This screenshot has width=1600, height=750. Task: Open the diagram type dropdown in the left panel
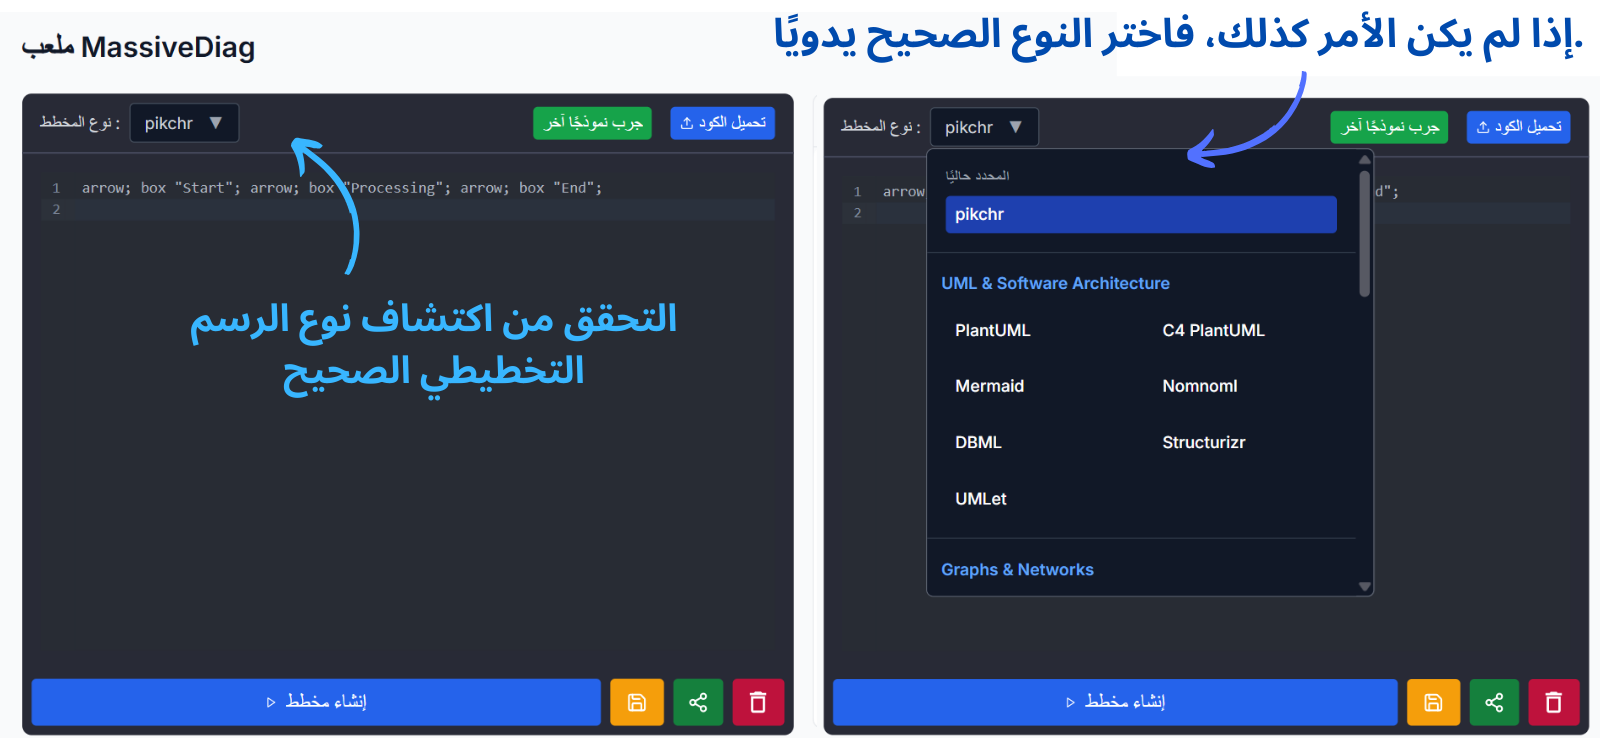(184, 123)
